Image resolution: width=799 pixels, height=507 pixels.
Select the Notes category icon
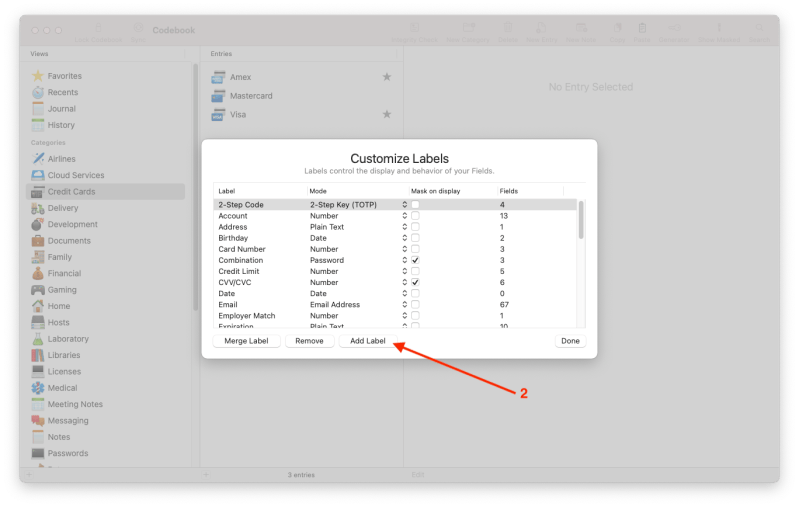click(38, 437)
